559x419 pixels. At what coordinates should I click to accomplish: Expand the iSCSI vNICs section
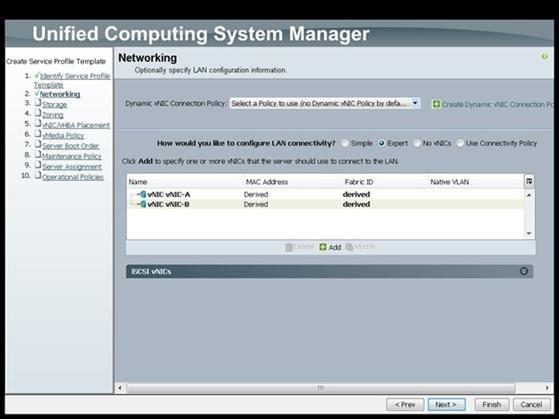point(524,271)
